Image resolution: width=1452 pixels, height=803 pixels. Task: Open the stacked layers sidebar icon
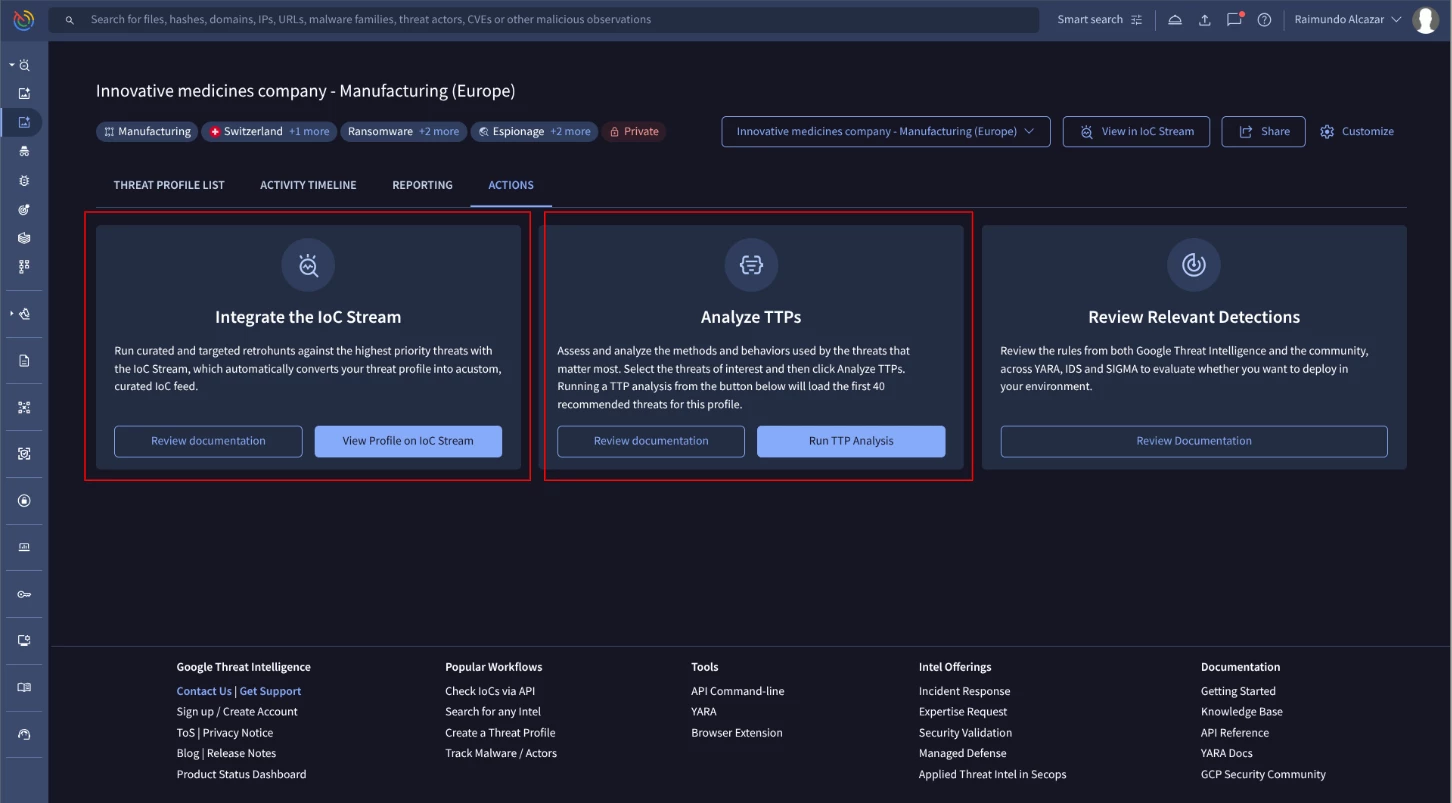click(x=24, y=238)
